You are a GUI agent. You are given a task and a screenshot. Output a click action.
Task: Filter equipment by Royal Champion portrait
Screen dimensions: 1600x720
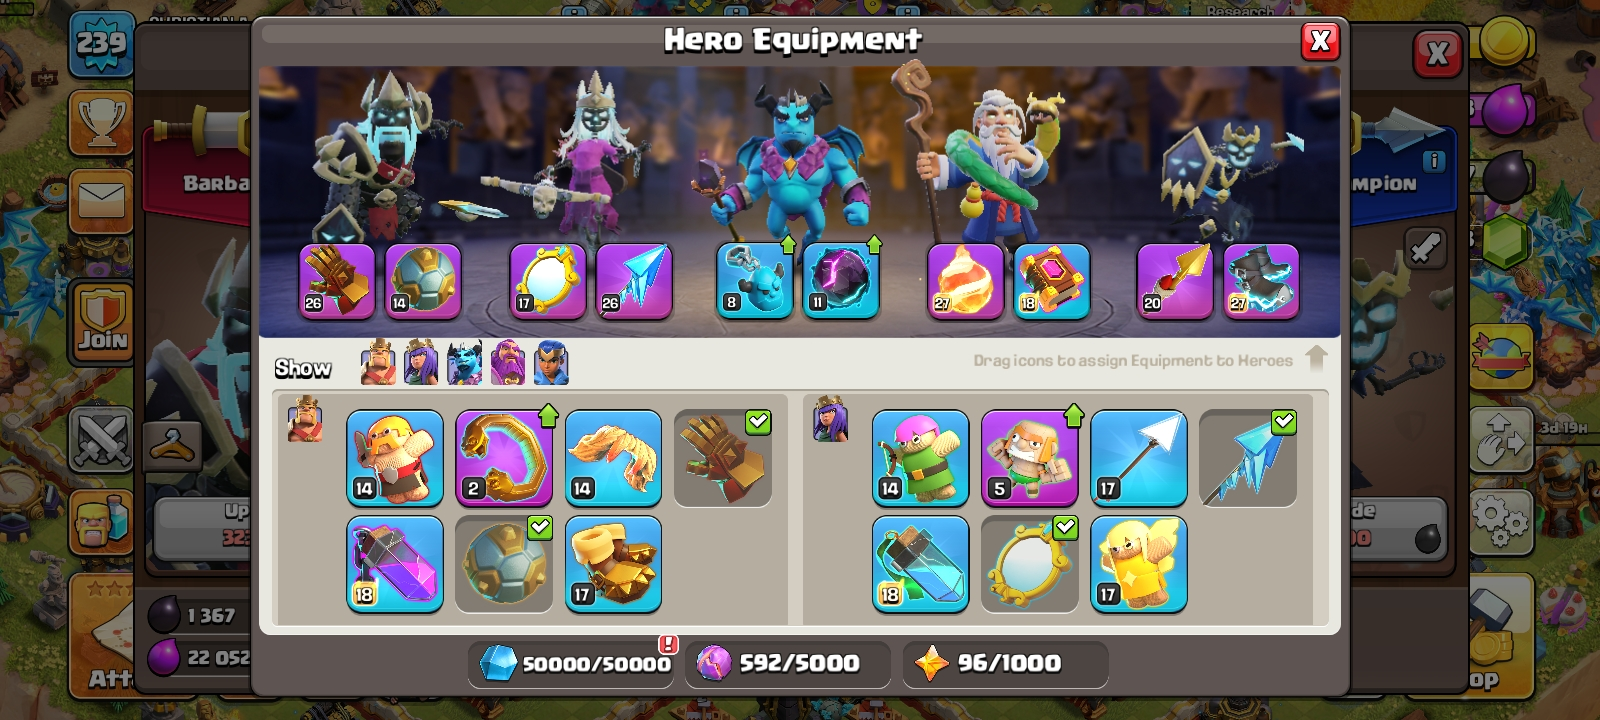551,362
